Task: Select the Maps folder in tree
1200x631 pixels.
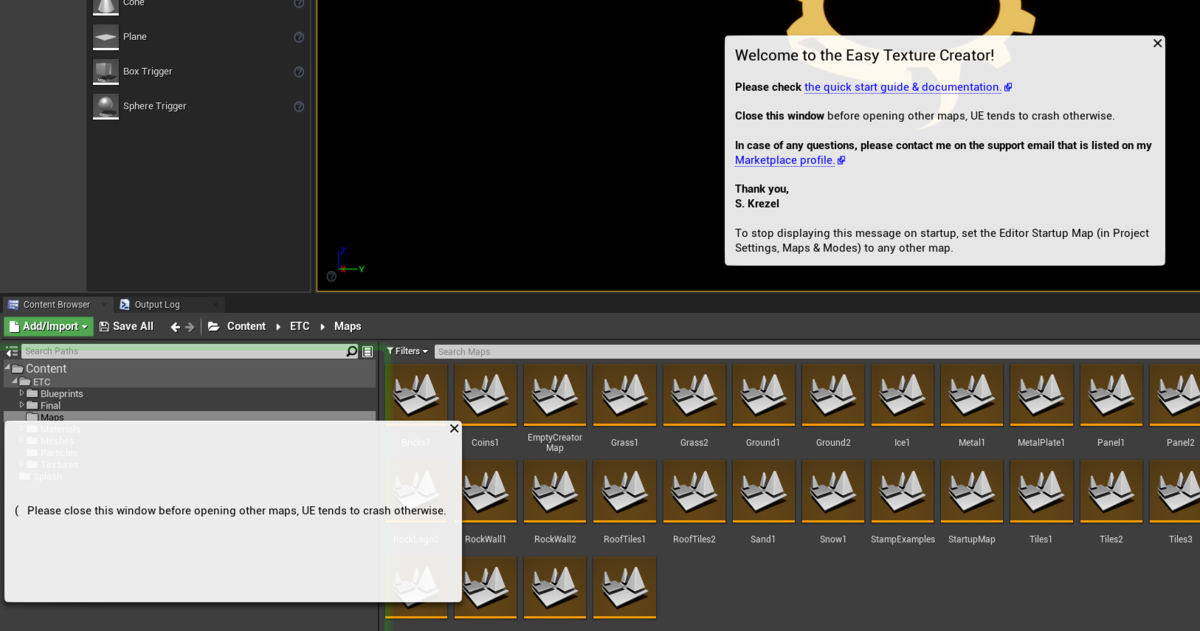Action: coord(52,417)
